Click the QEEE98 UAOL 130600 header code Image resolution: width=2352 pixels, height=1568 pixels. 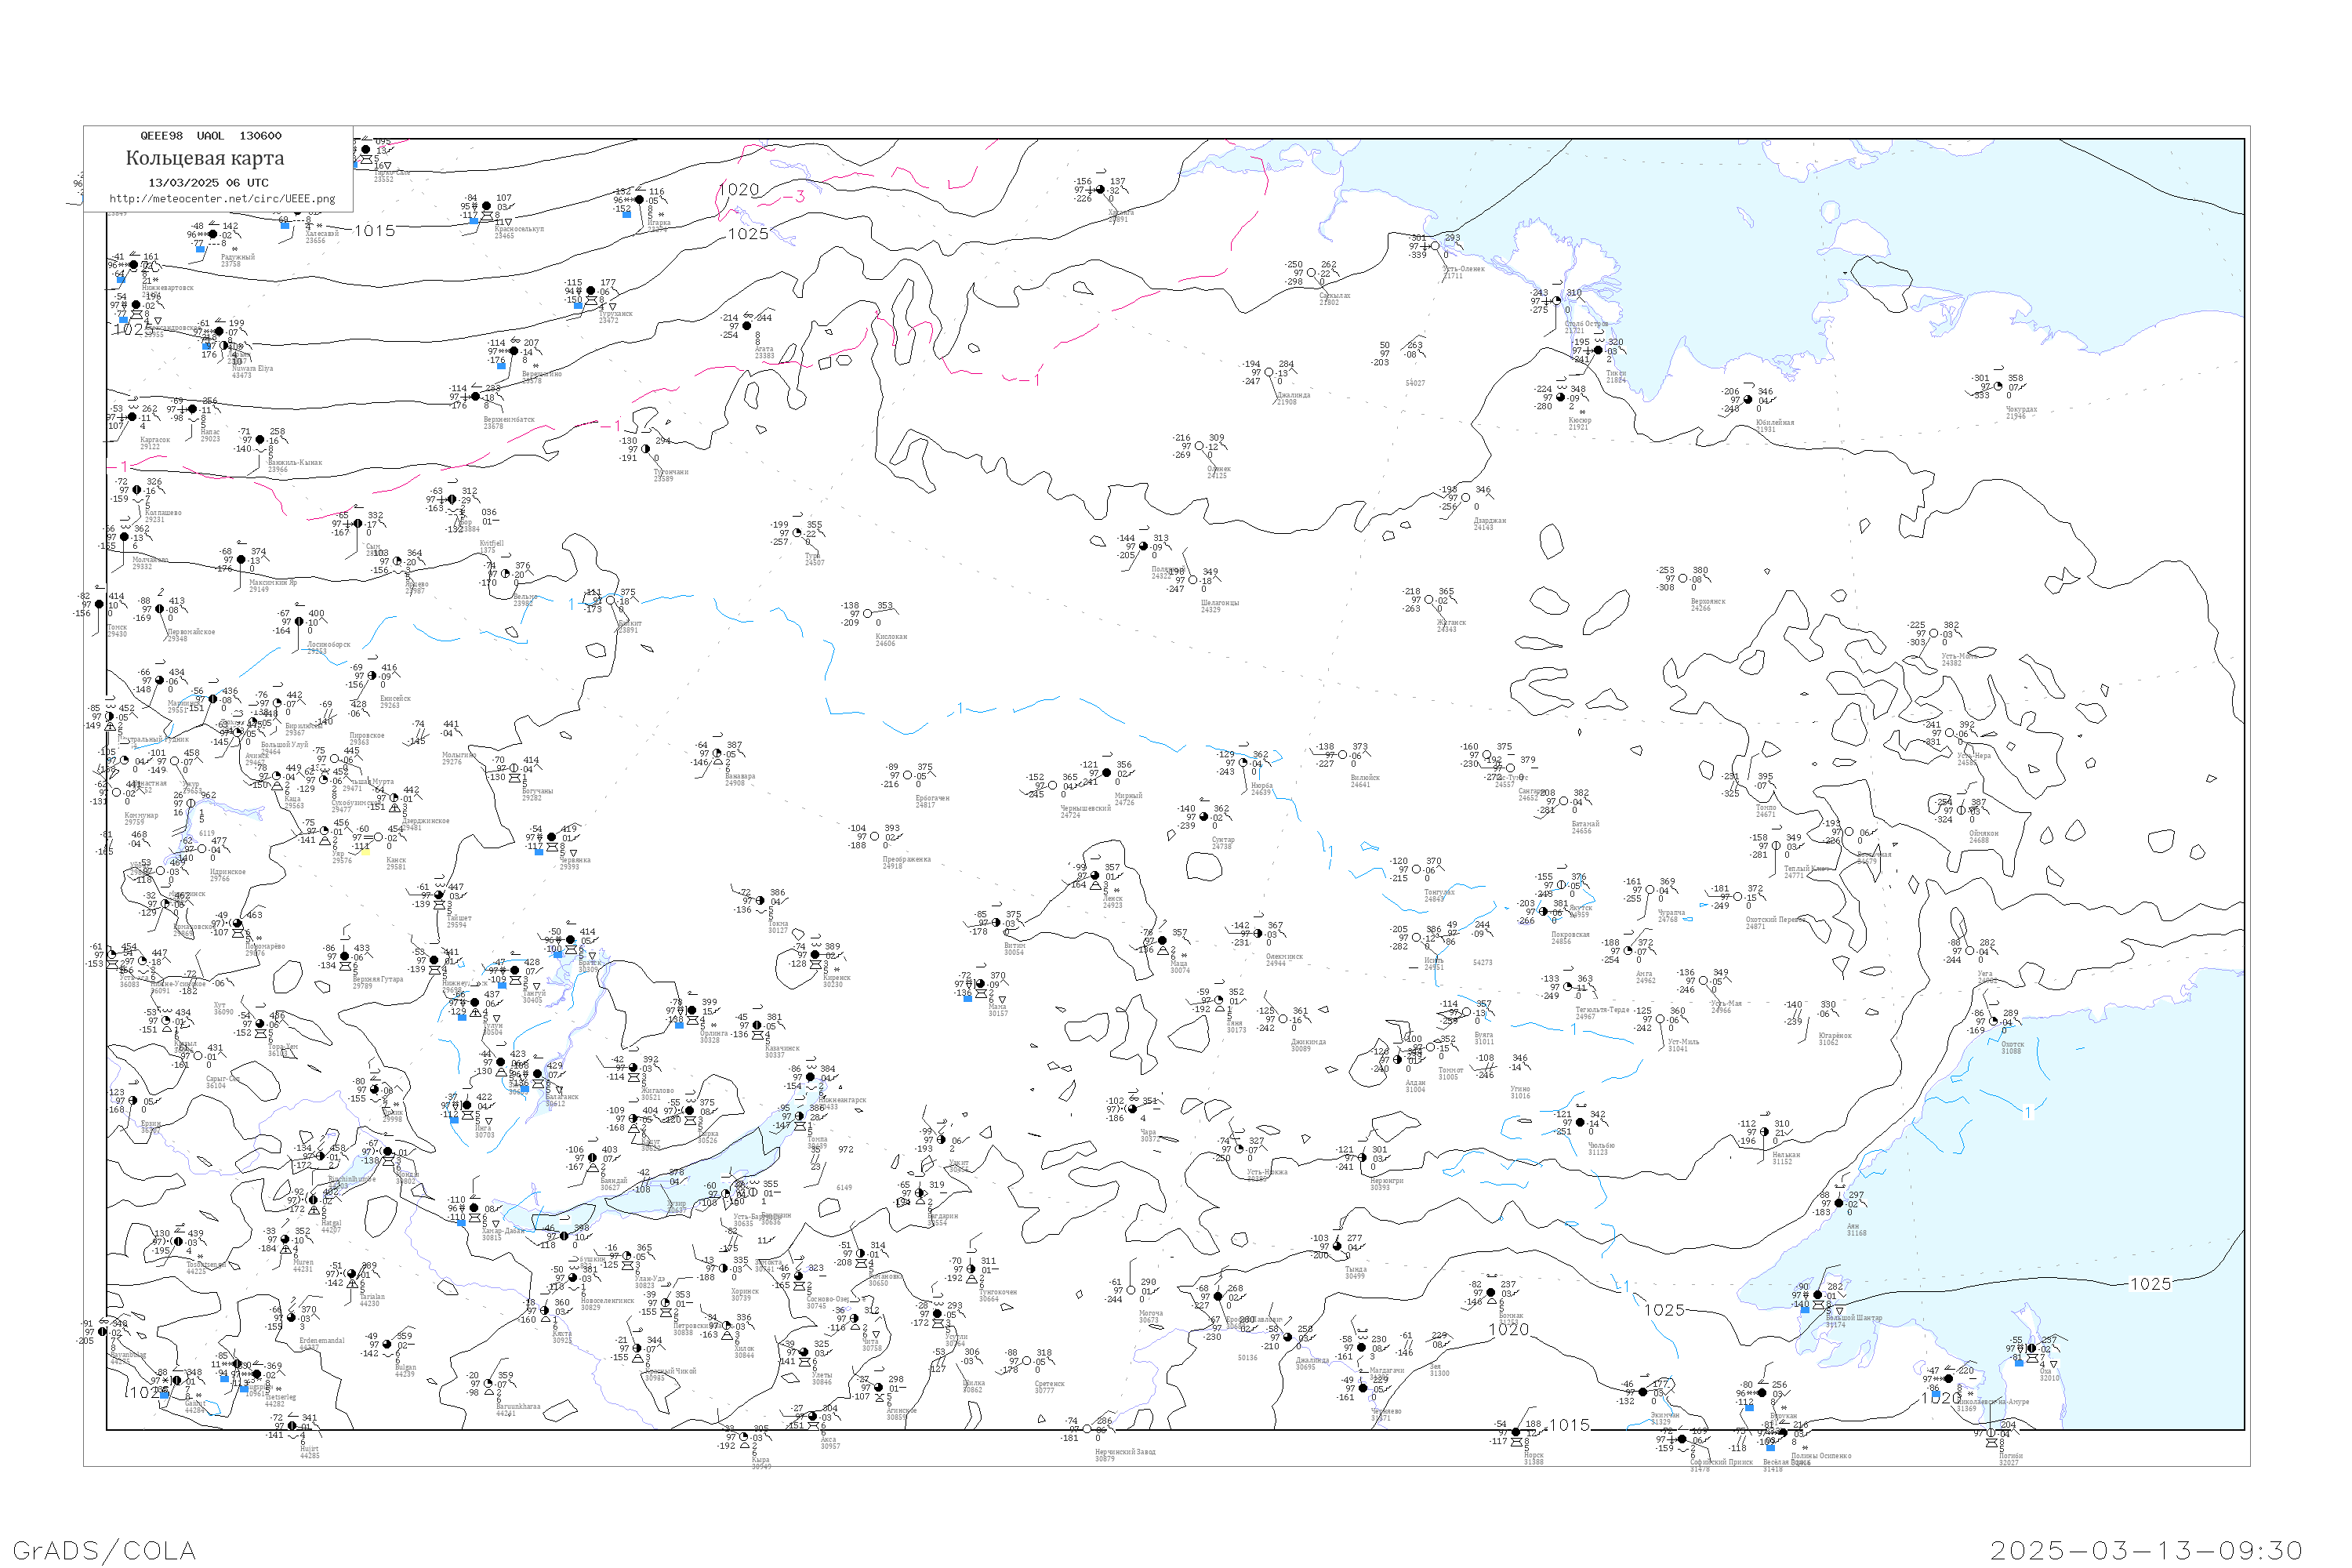point(210,136)
